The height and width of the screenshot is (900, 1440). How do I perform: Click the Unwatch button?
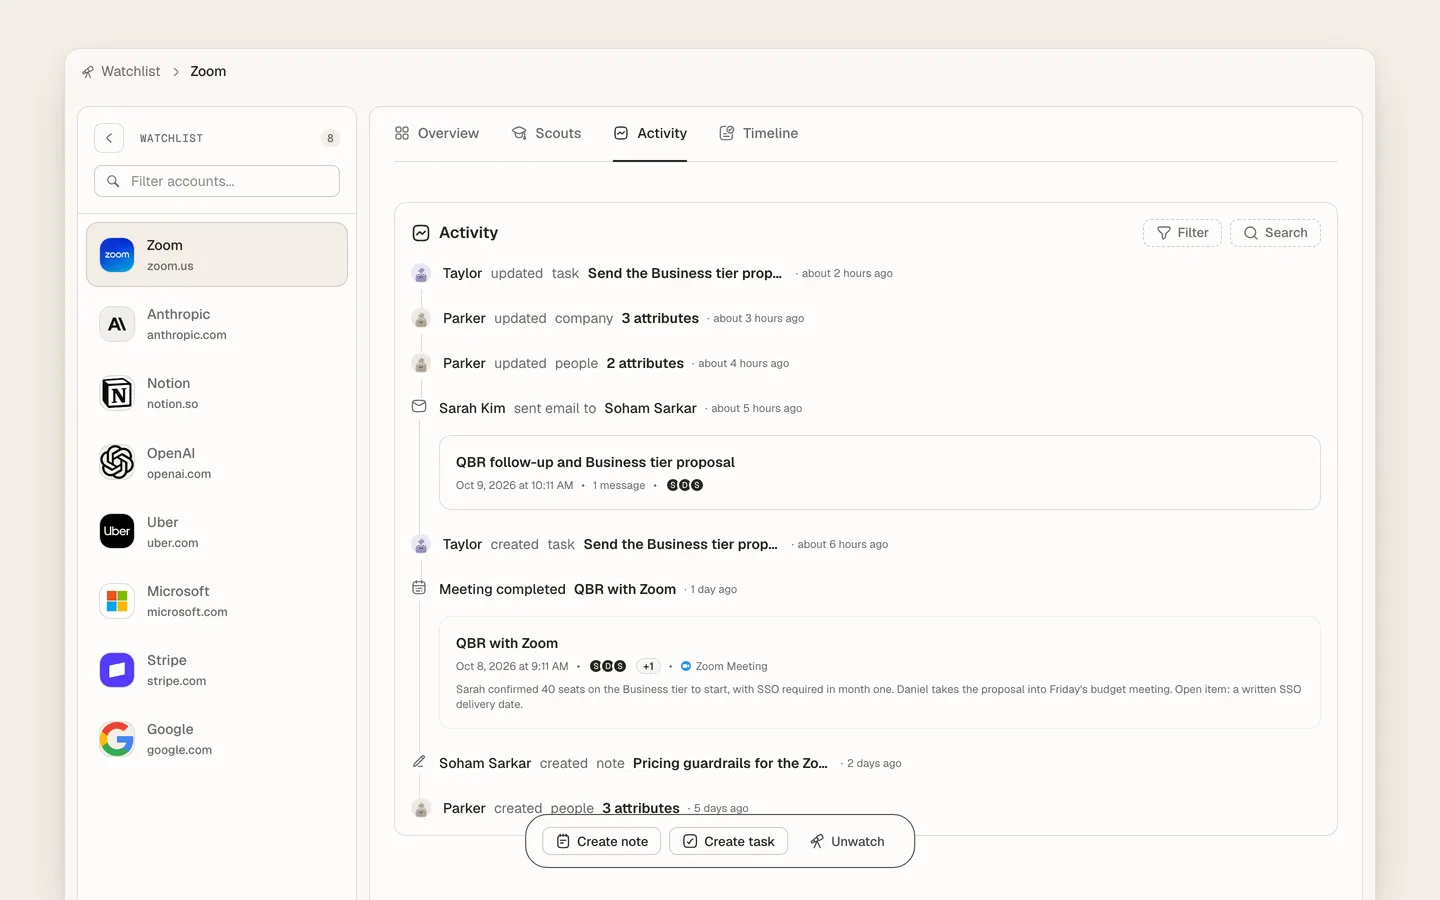847,841
